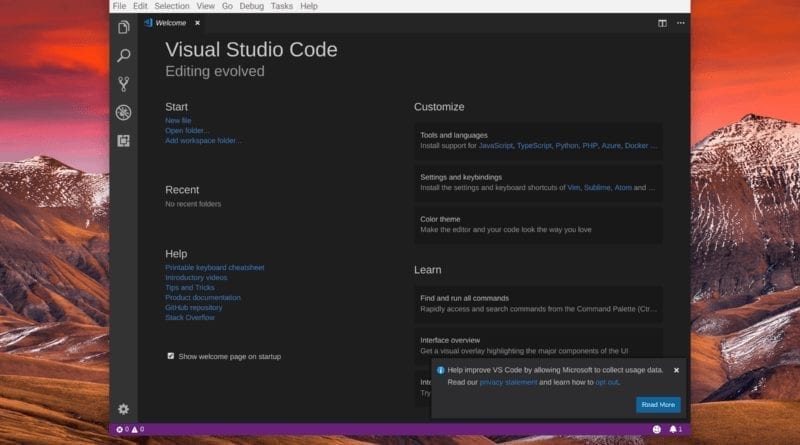Open Tips and Tricks link
Viewport: 800px width, 445px height.
click(x=189, y=287)
